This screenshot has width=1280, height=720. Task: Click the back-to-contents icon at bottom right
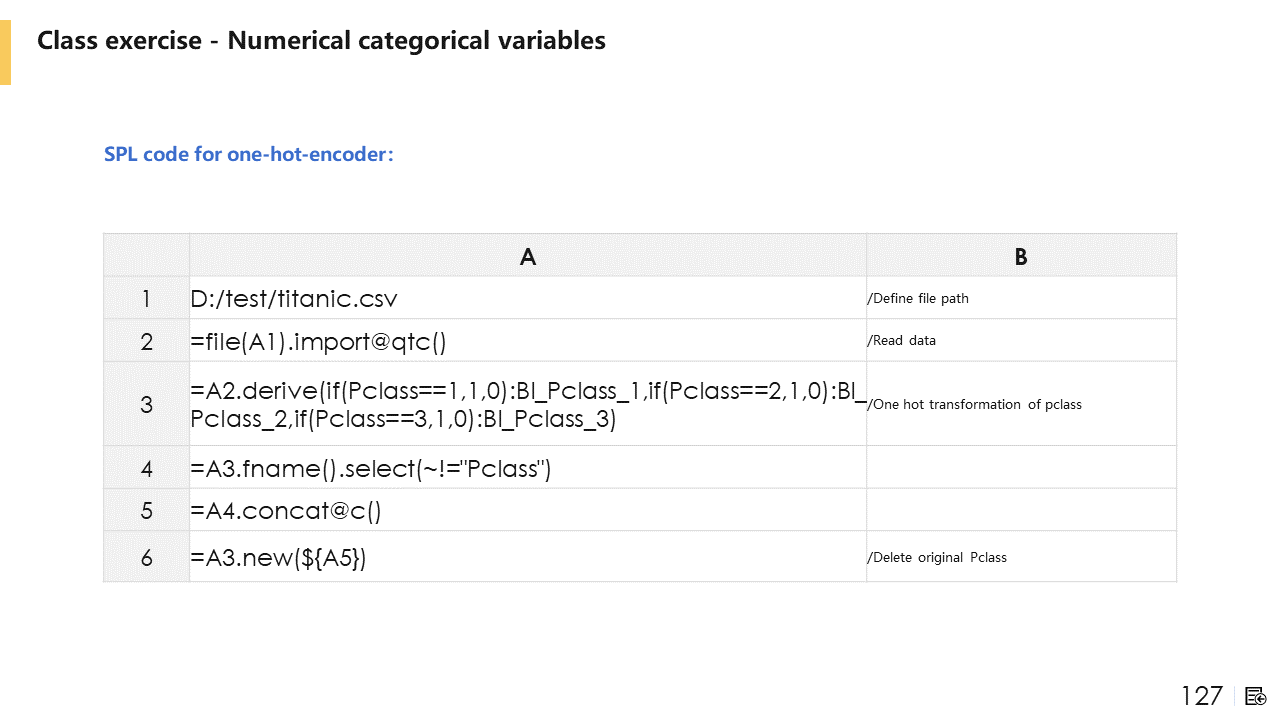click(1256, 696)
